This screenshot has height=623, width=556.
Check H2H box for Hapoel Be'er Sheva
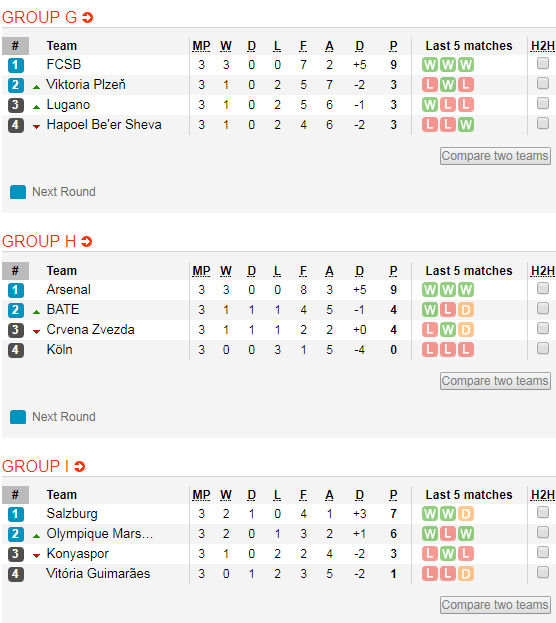543,123
